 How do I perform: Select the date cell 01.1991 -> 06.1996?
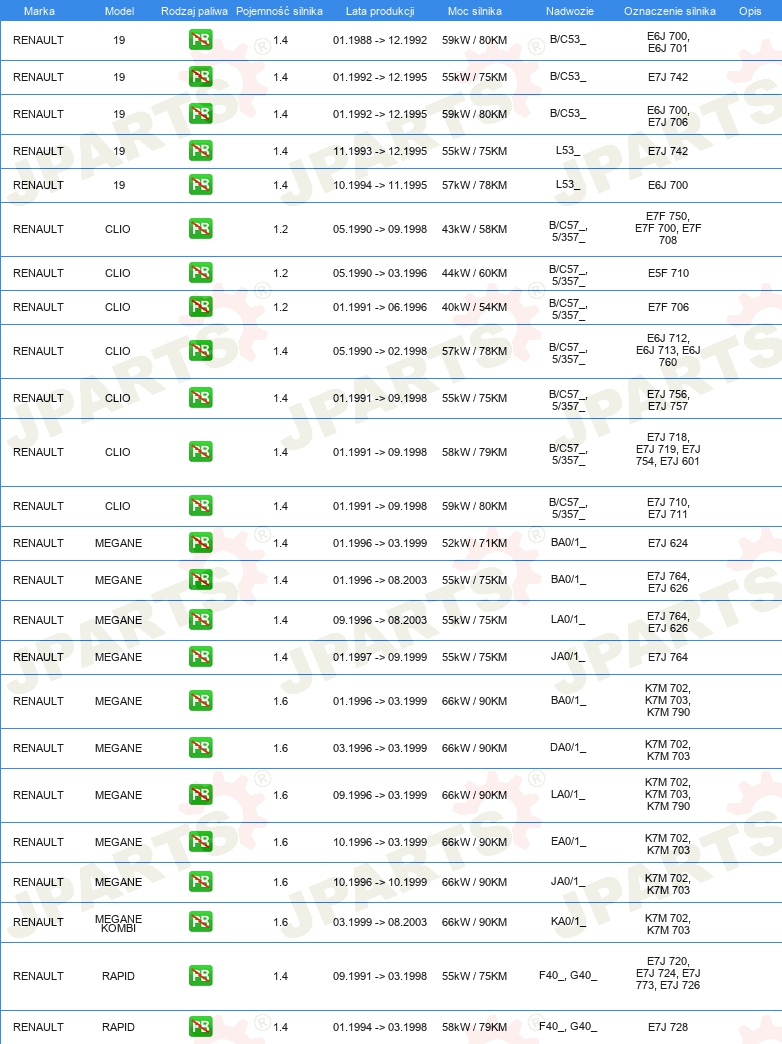(380, 307)
